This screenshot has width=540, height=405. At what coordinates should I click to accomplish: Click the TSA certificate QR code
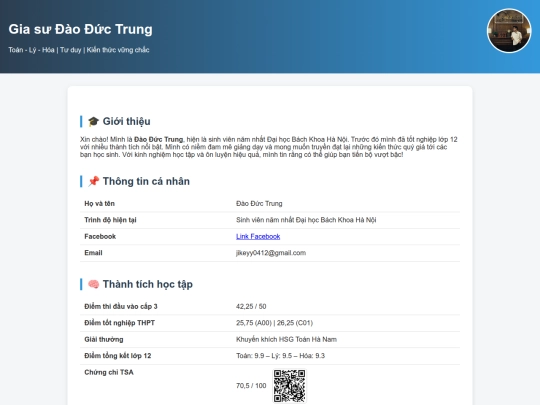coord(290,386)
